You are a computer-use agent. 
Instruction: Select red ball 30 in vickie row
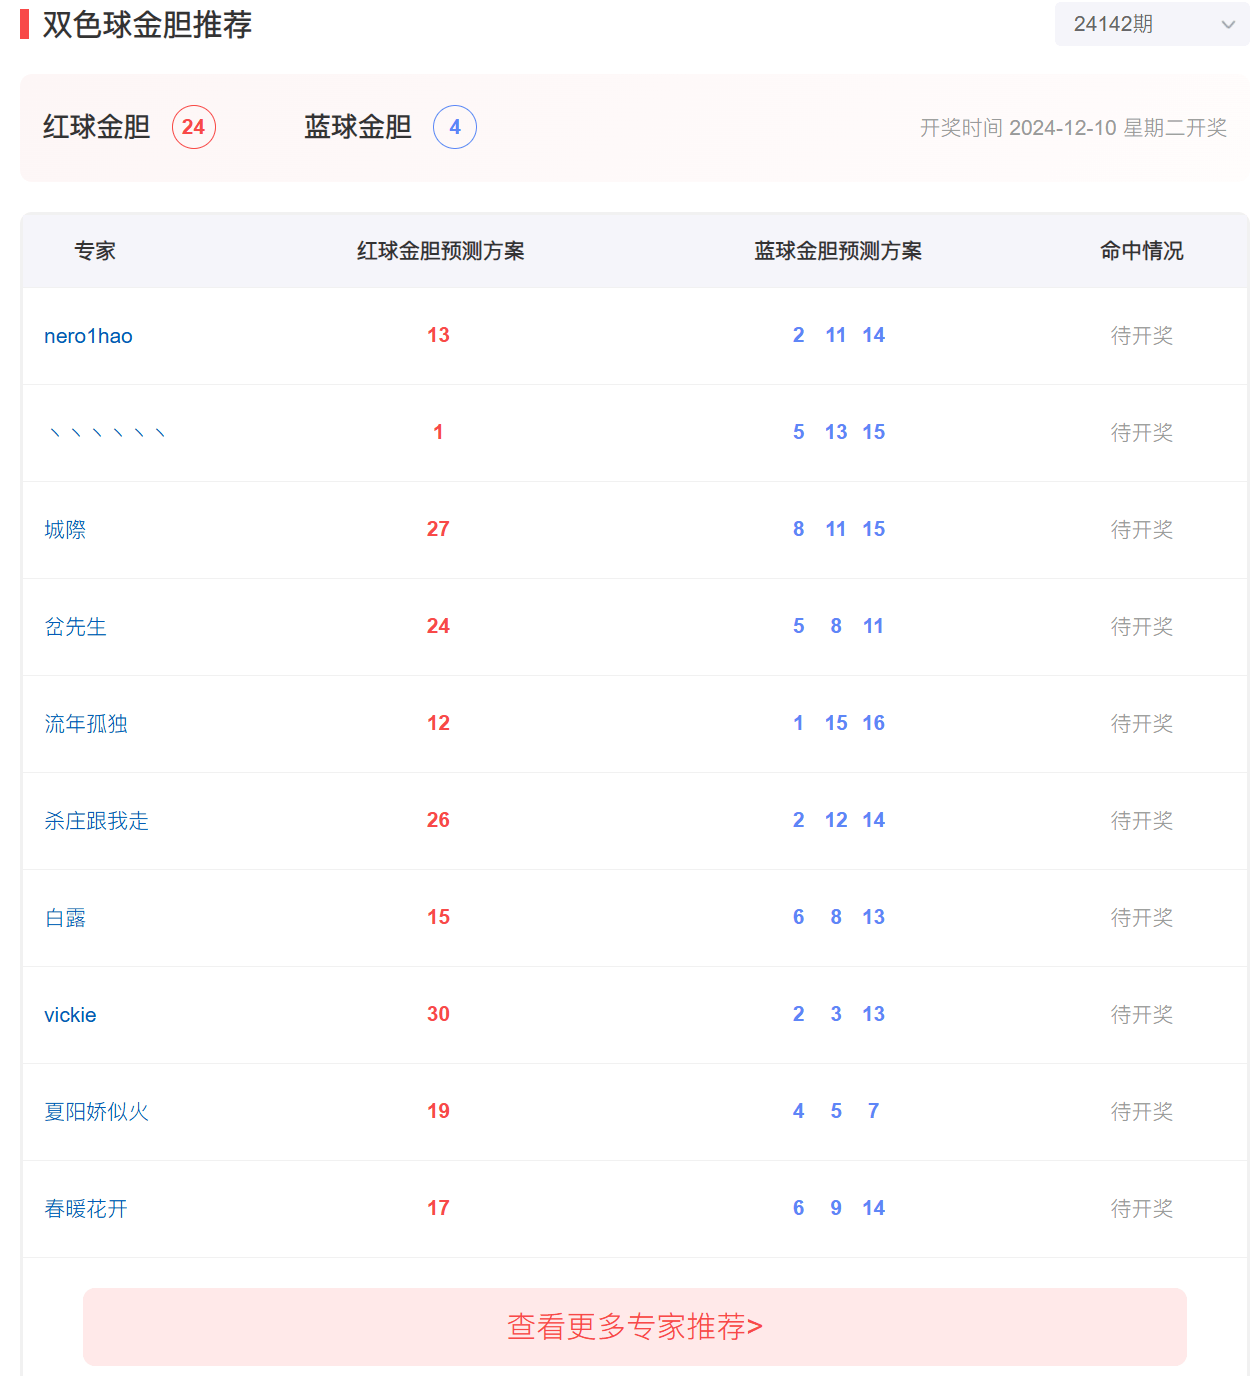tap(438, 1014)
